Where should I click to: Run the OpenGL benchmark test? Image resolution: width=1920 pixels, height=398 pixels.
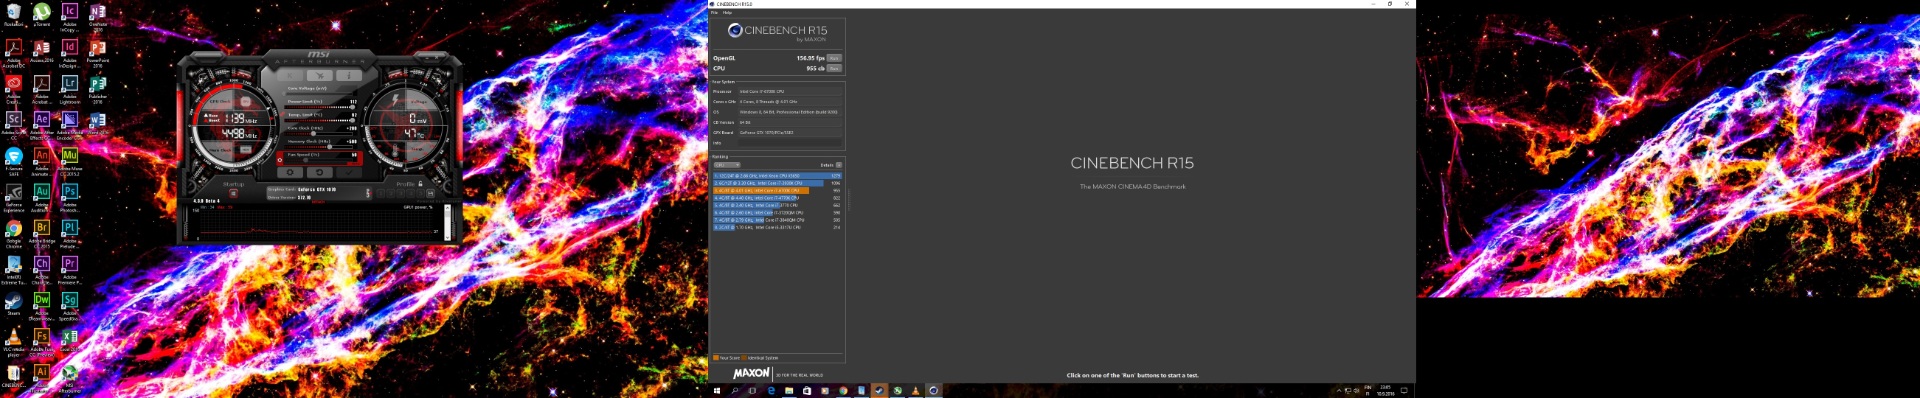pos(834,58)
